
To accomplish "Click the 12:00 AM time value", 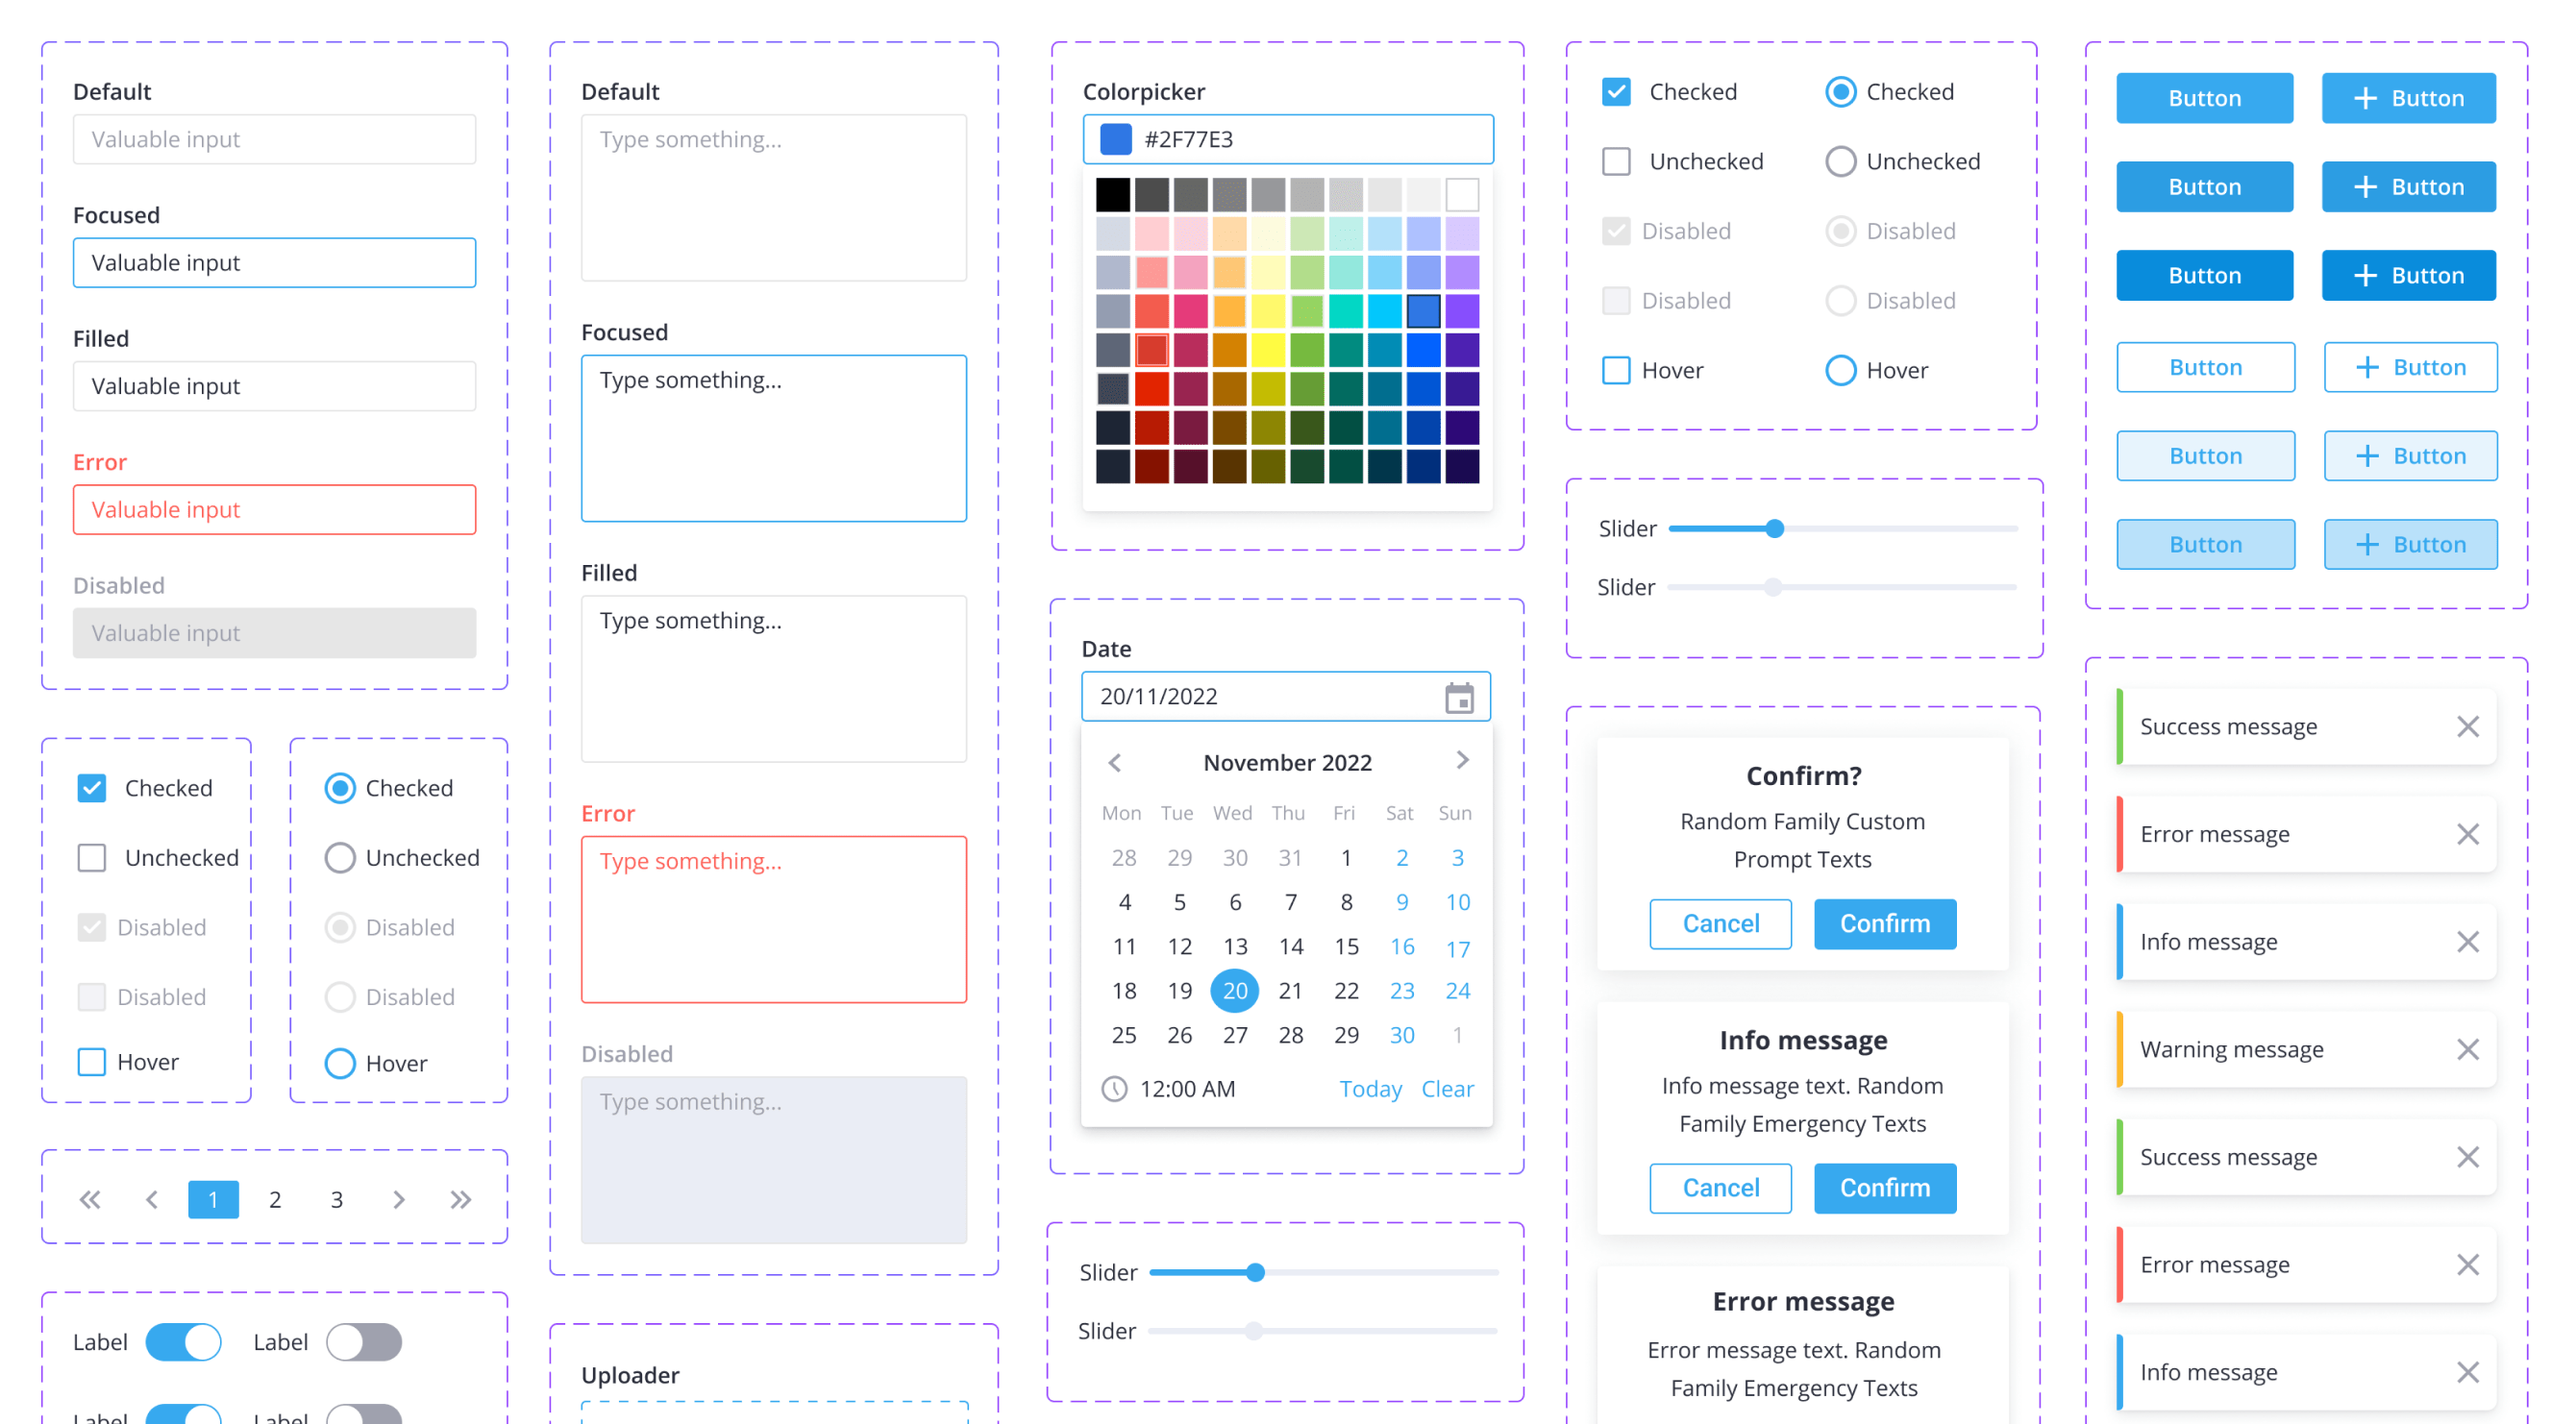I will [x=1187, y=1089].
